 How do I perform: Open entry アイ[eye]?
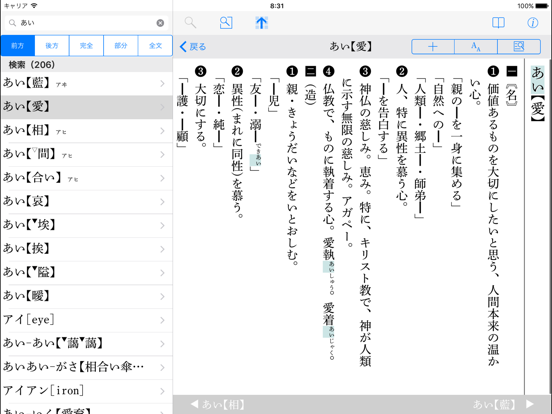(87, 320)
